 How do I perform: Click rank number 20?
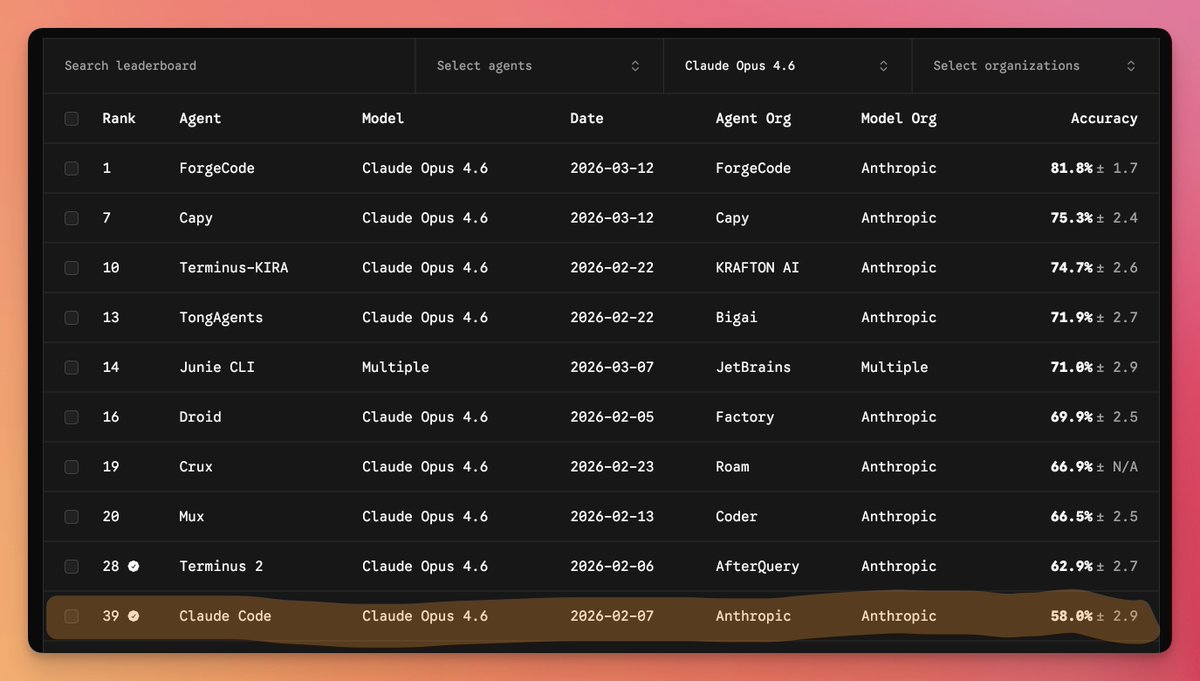pyautogui.click(x=111, y=517)
